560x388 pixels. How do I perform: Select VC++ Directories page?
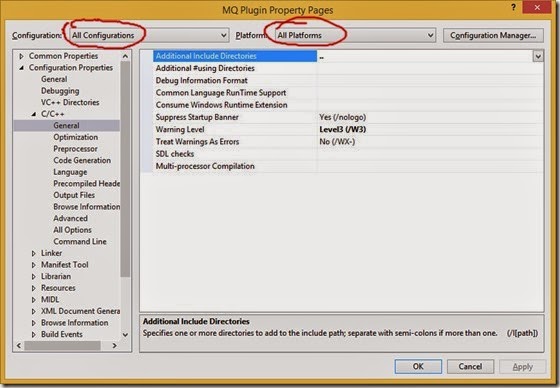tap(70, 102)
